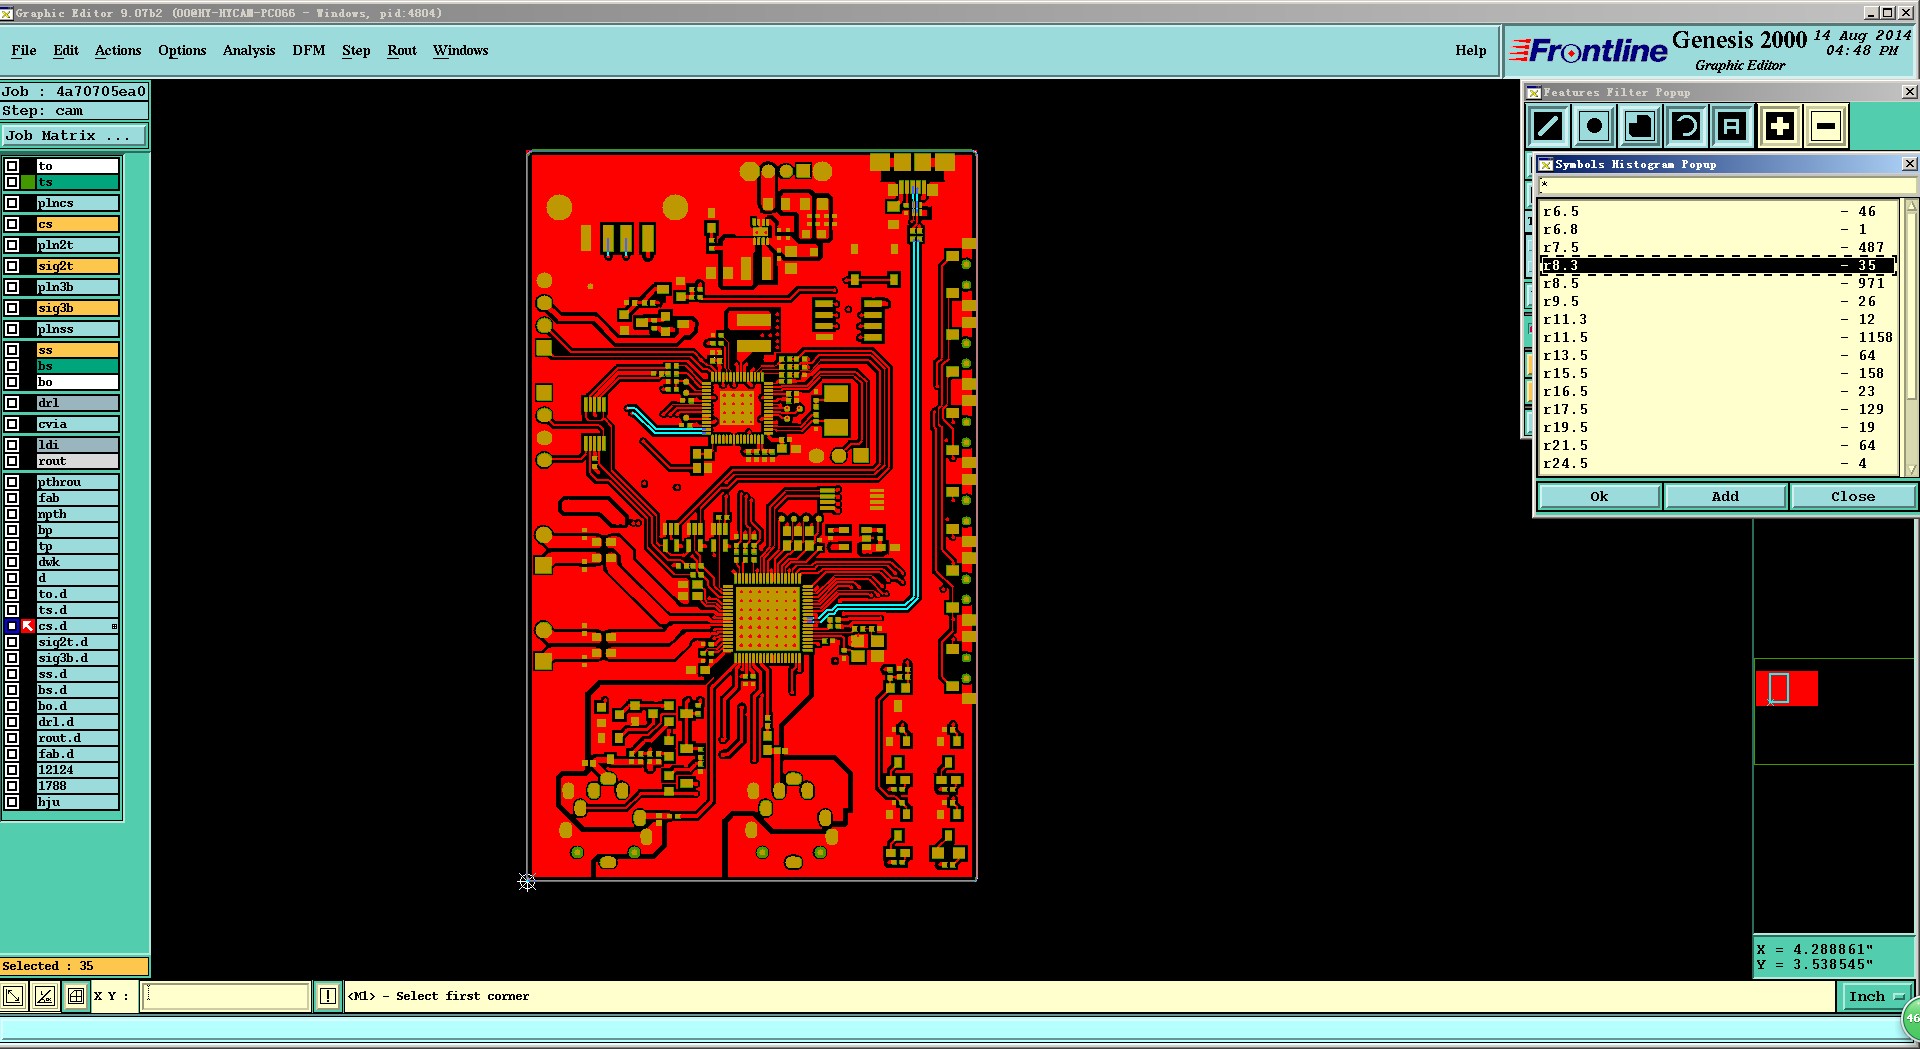1920x1049 pixels.
Task: Click the grid snap icon in status bar
Action: click(76, 996)
